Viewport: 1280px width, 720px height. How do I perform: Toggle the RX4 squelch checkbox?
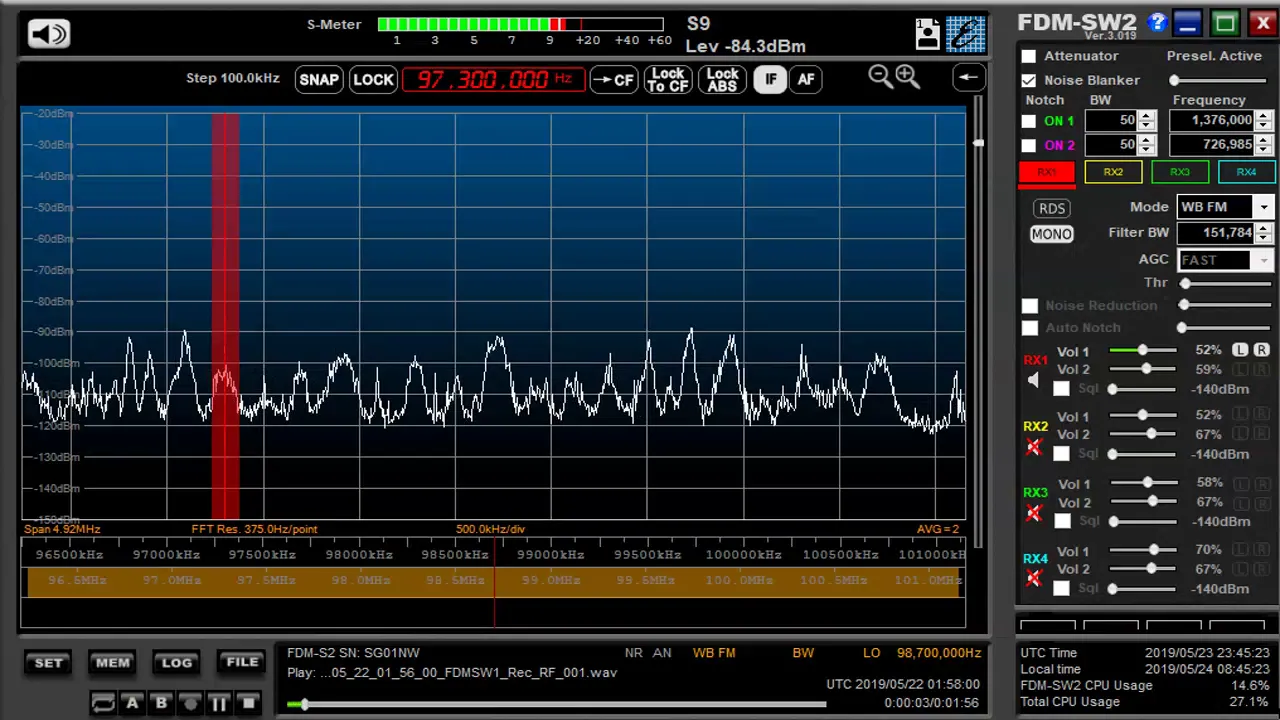tap(1061, 588)
